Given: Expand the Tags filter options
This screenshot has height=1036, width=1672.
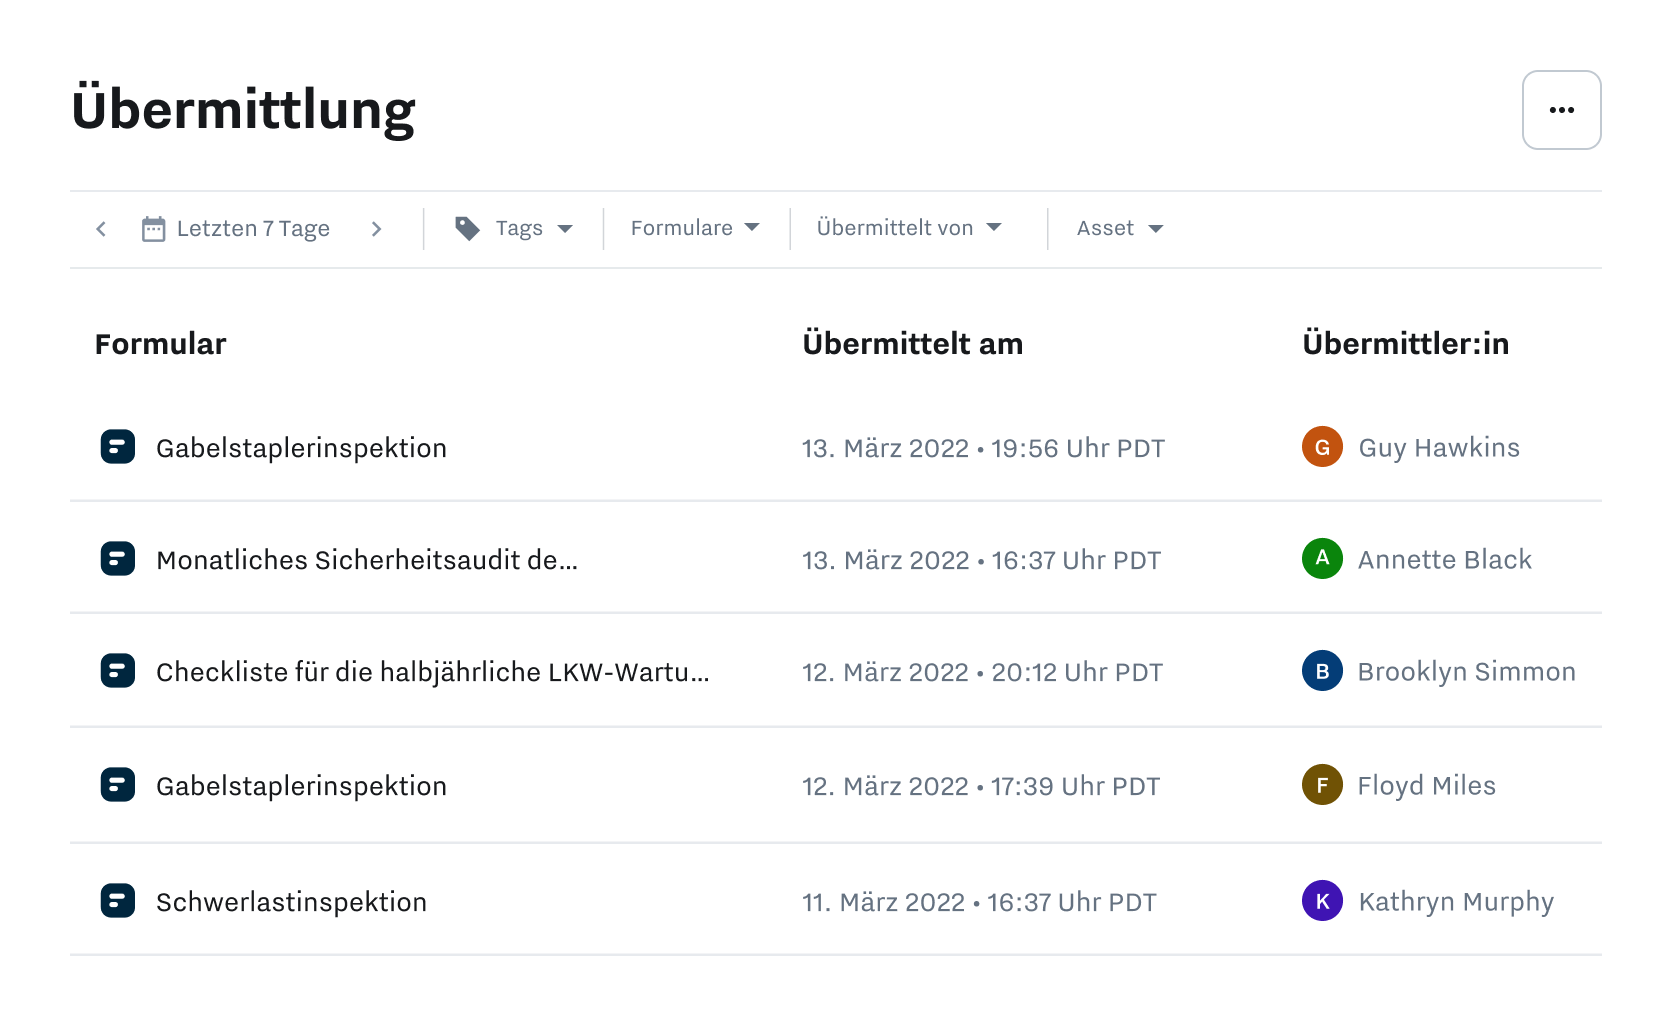Looking at the screenshot, I should pos(519,228).
